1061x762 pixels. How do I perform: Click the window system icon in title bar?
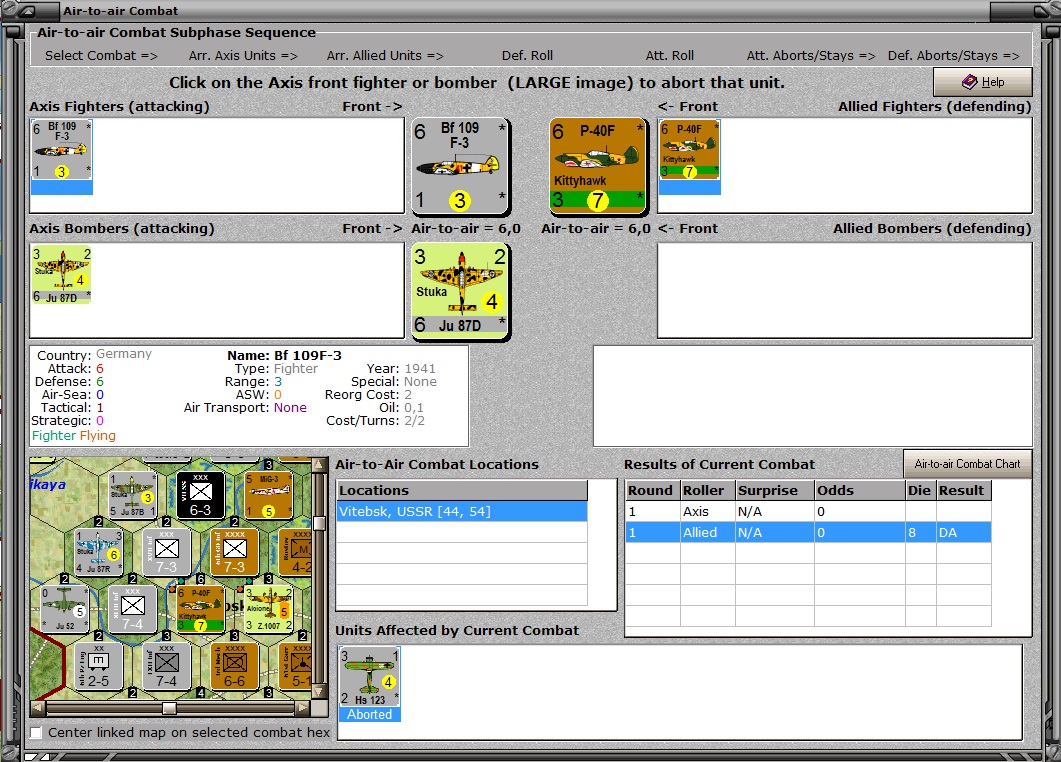pos(29,10)
